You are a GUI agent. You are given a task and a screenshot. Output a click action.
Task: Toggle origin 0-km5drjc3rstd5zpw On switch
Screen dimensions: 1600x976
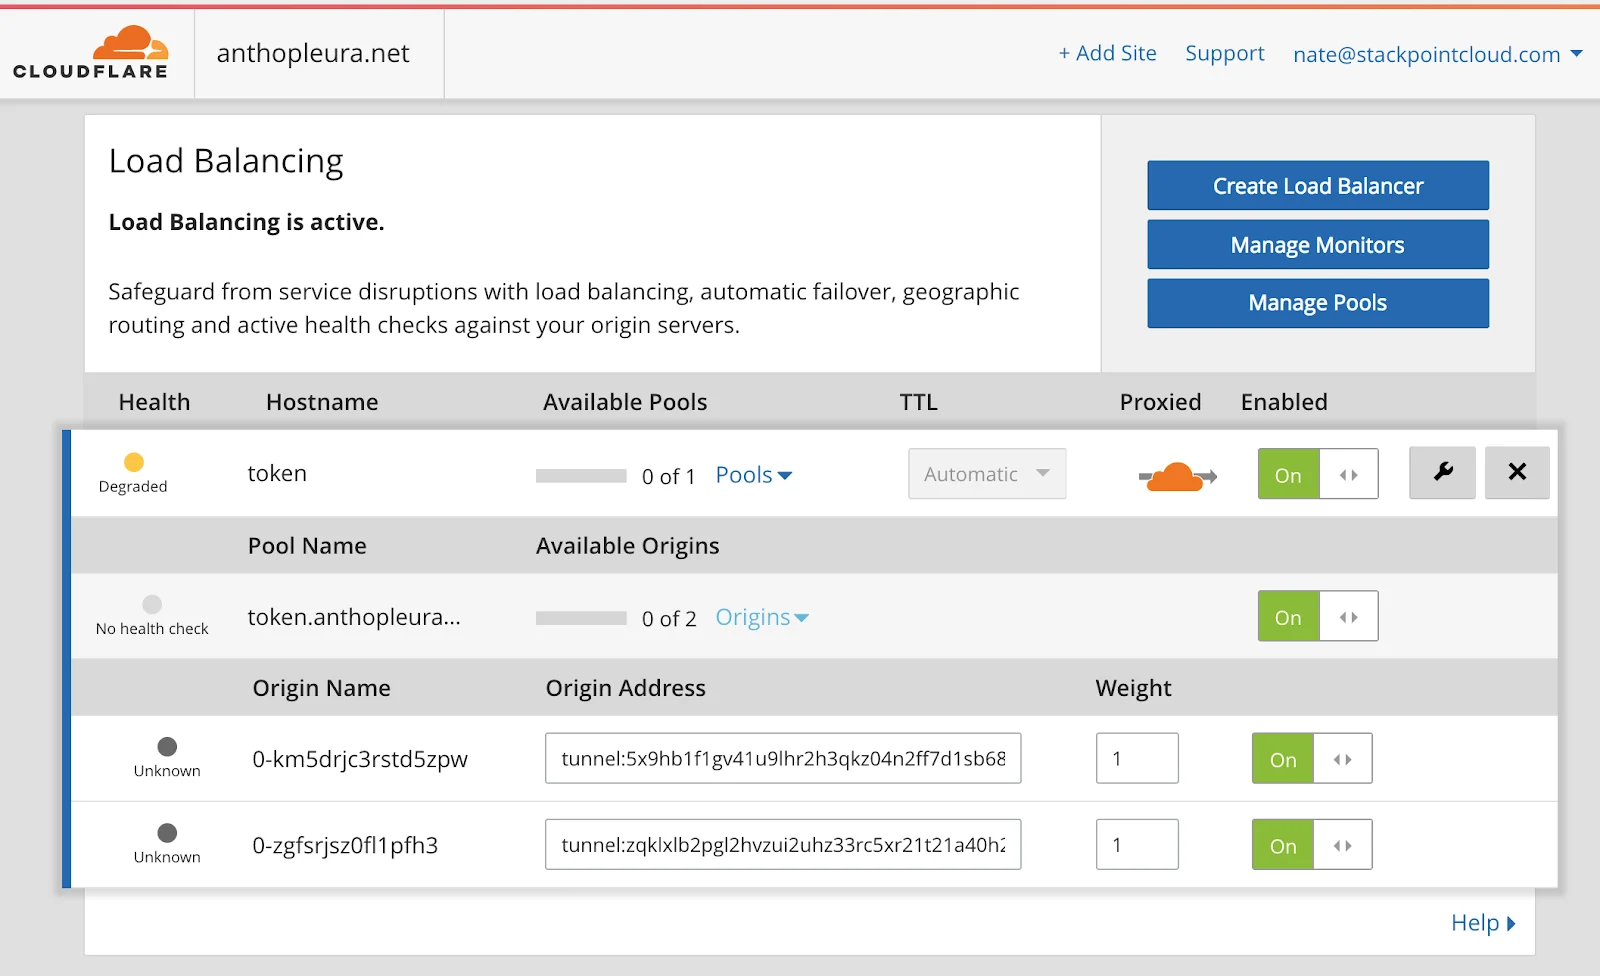pos(1312,759)
